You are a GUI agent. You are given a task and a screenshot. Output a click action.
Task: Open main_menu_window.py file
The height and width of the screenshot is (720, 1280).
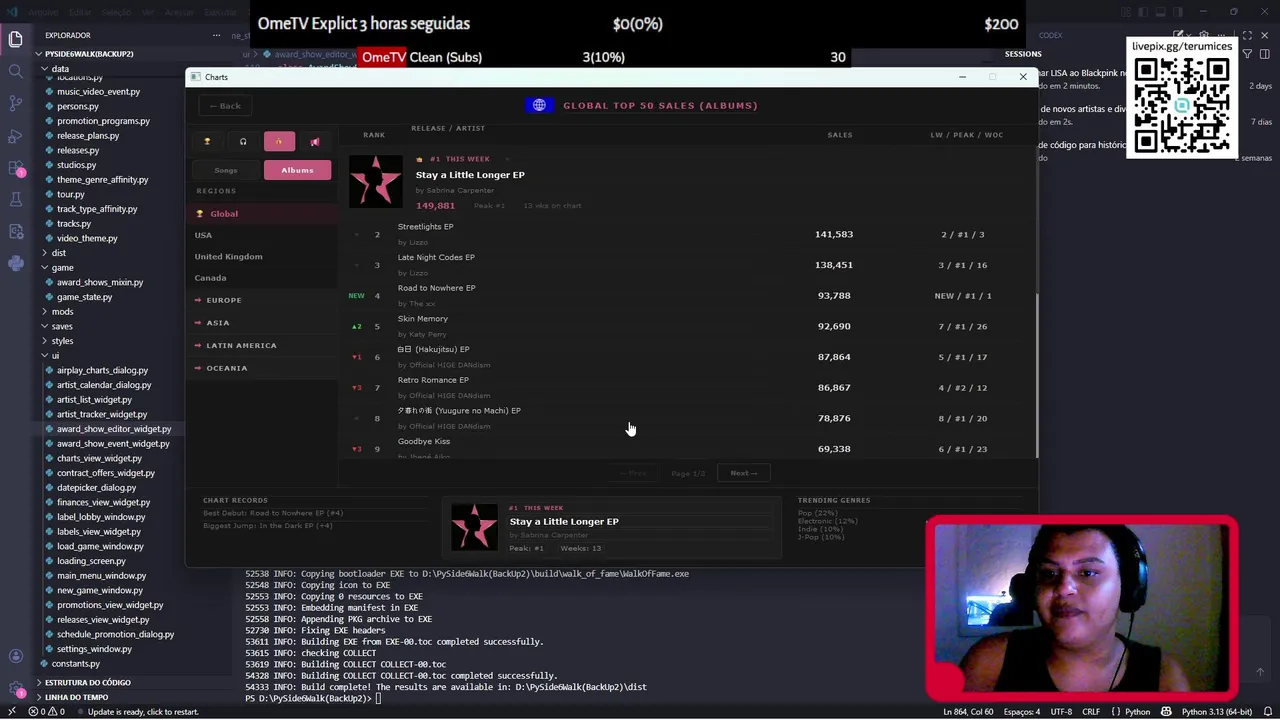click(x=101, y=576)
